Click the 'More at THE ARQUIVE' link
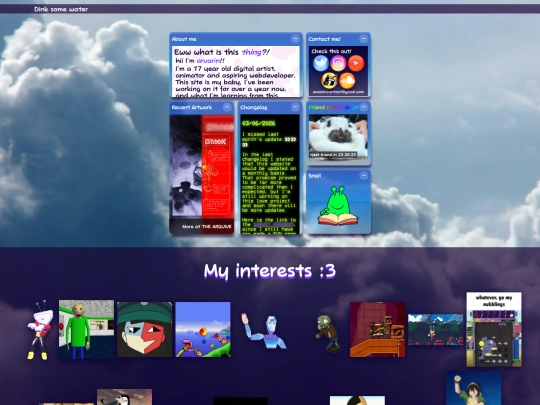 point(207,227)
